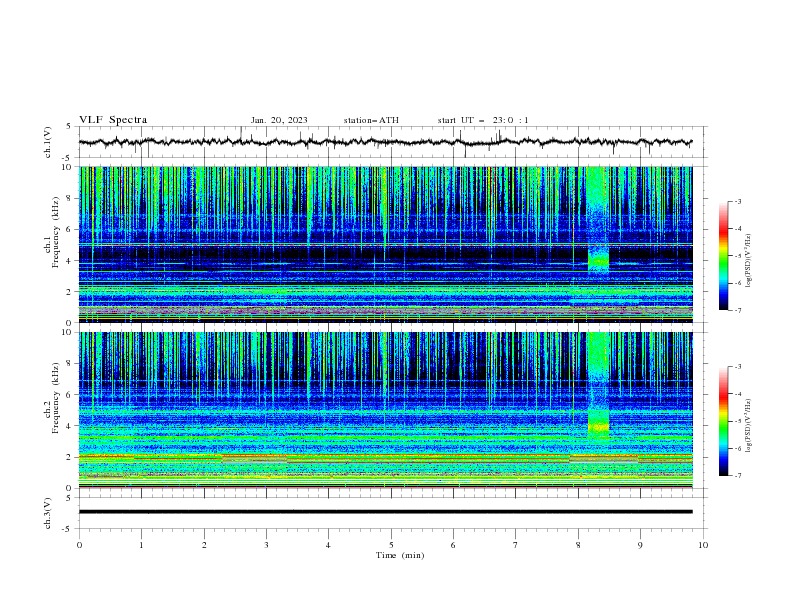
Task: Click the "-5" tick on ch.2 color bar
Action: click(737, 421)
